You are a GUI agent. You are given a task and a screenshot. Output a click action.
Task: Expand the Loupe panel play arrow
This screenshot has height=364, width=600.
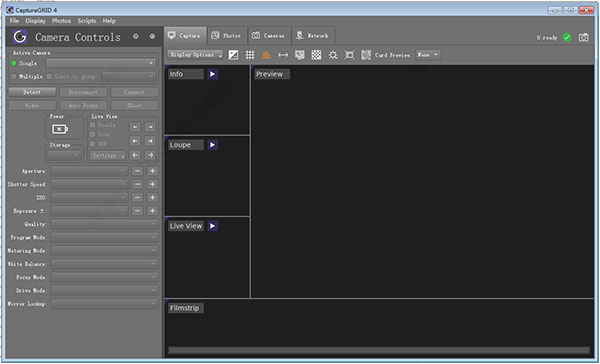click(x=212, y=145)
